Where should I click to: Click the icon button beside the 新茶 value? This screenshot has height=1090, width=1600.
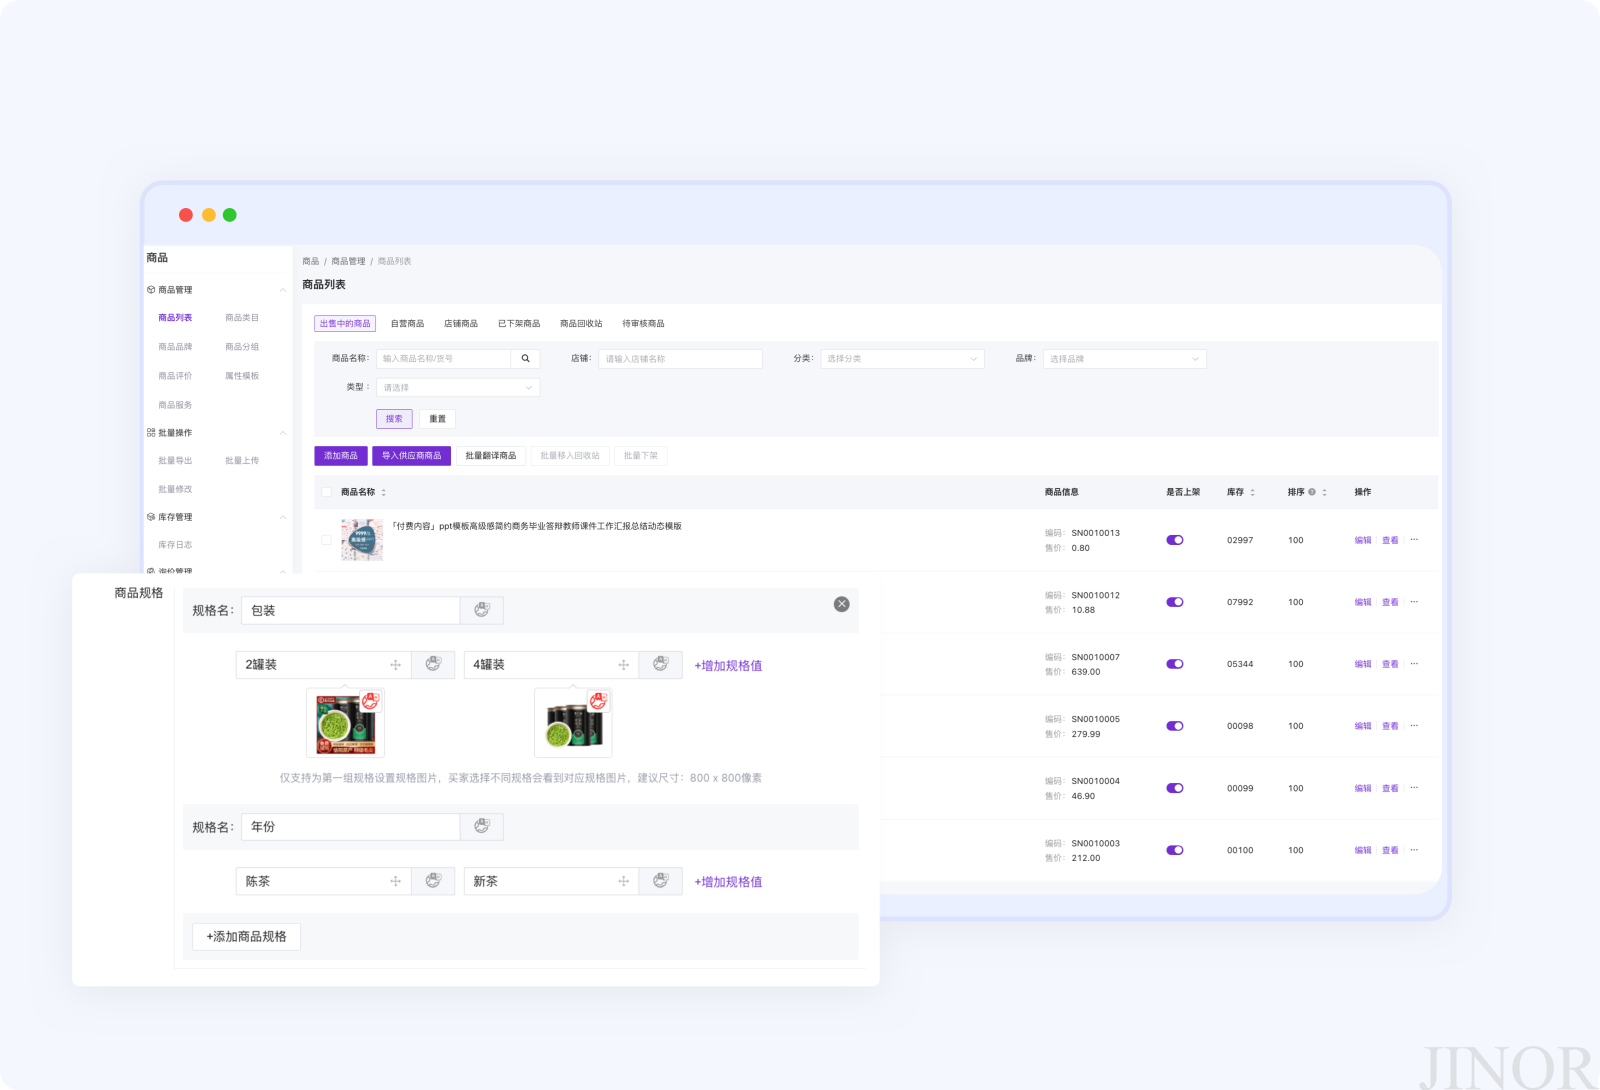tap(661, 881)
